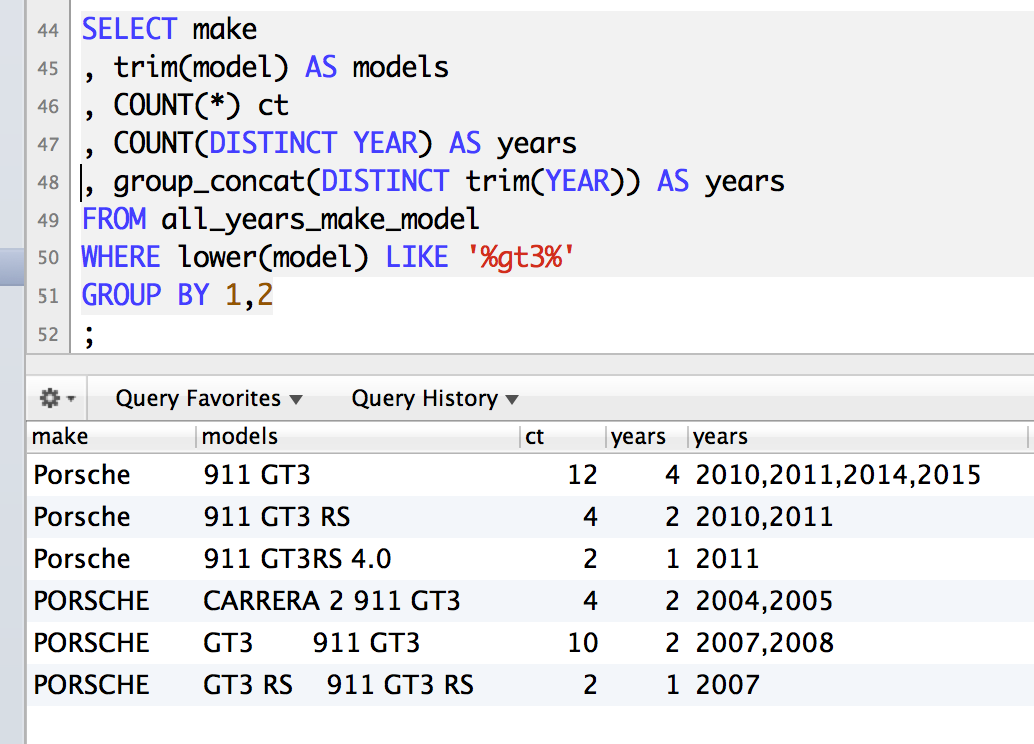The image size is (1034, 744).
Task: Sort by the ct column header
Action: (x=563, y=437)
